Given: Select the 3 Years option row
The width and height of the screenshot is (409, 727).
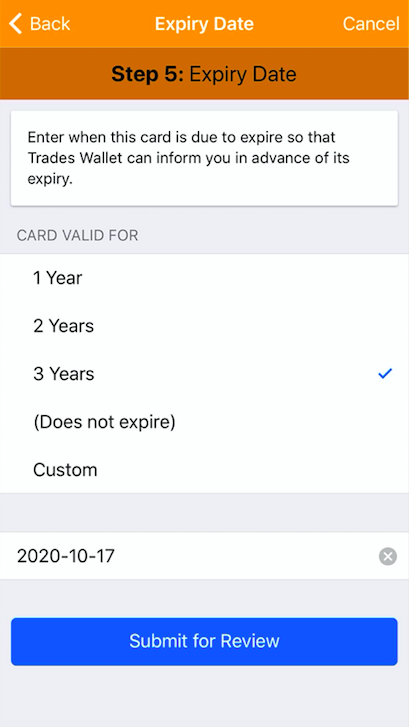Looking at the screenshot, I should [x=204, y=374].
